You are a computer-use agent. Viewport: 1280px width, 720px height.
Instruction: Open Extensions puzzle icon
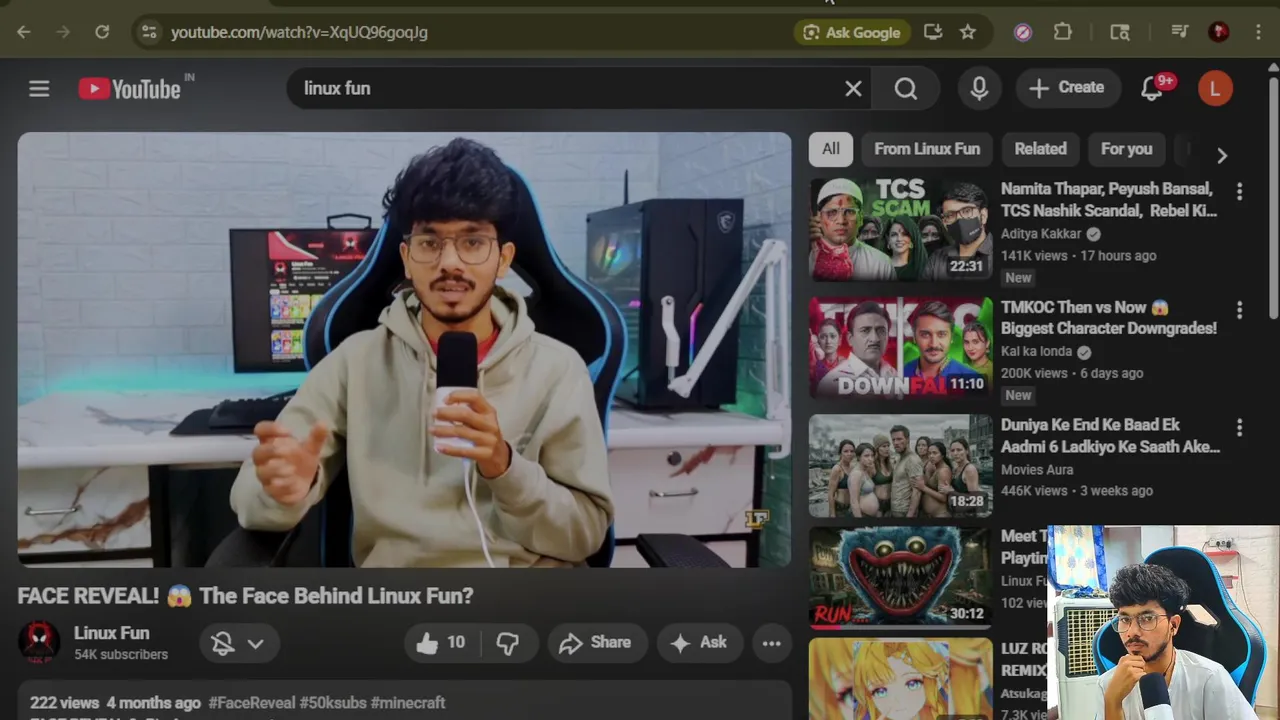point(1063,32)
